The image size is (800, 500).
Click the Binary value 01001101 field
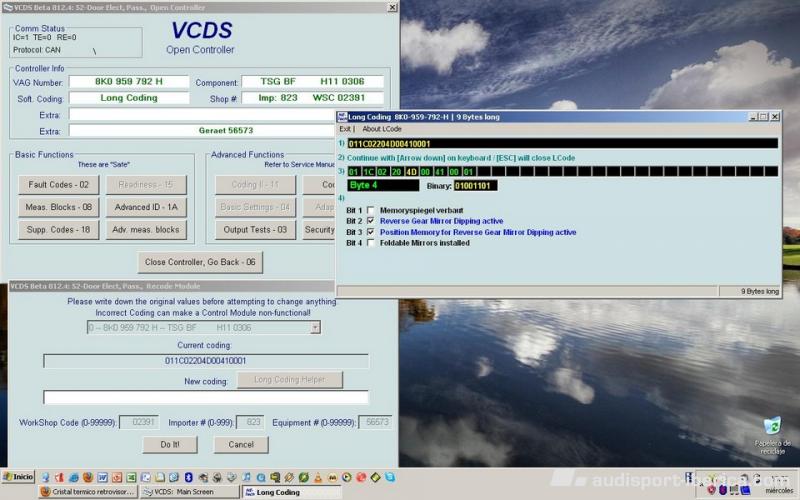coord(475,186)
